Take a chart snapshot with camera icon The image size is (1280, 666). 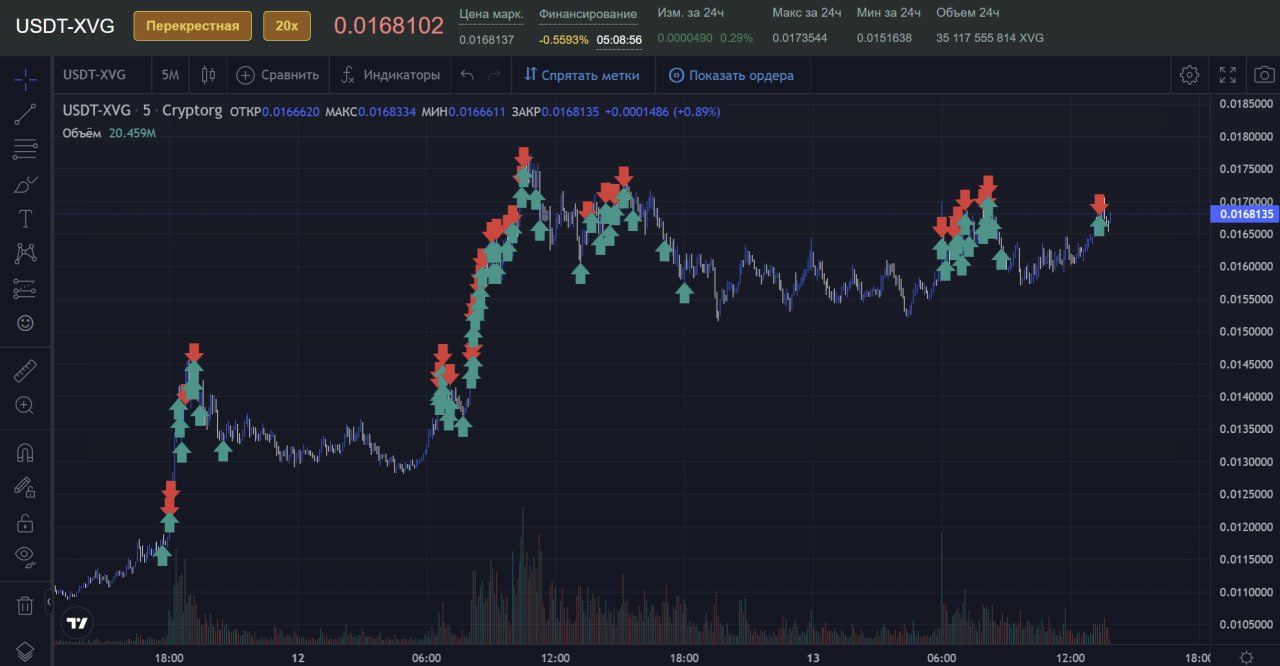[1265, 75]
